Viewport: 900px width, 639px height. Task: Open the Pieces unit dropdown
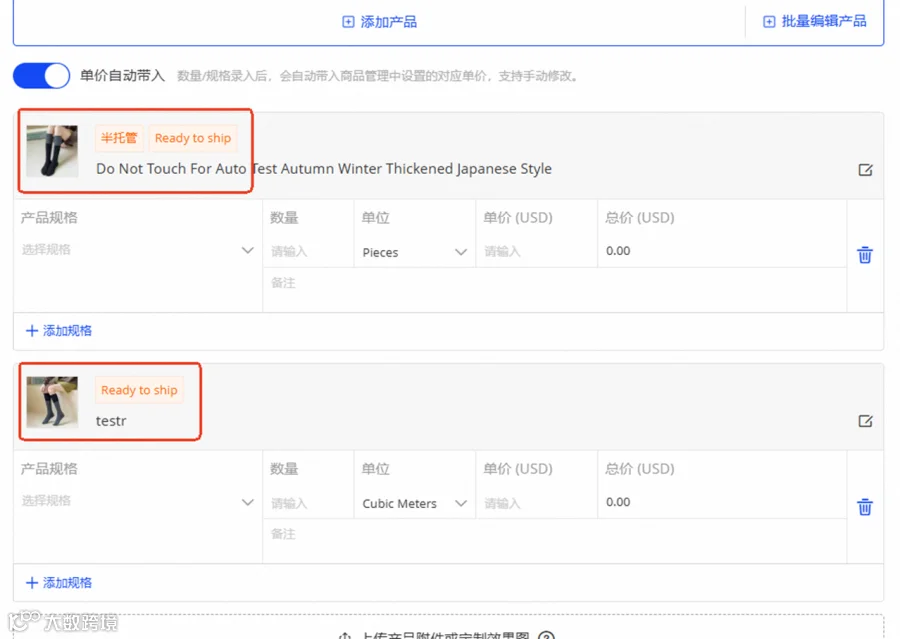414,252
